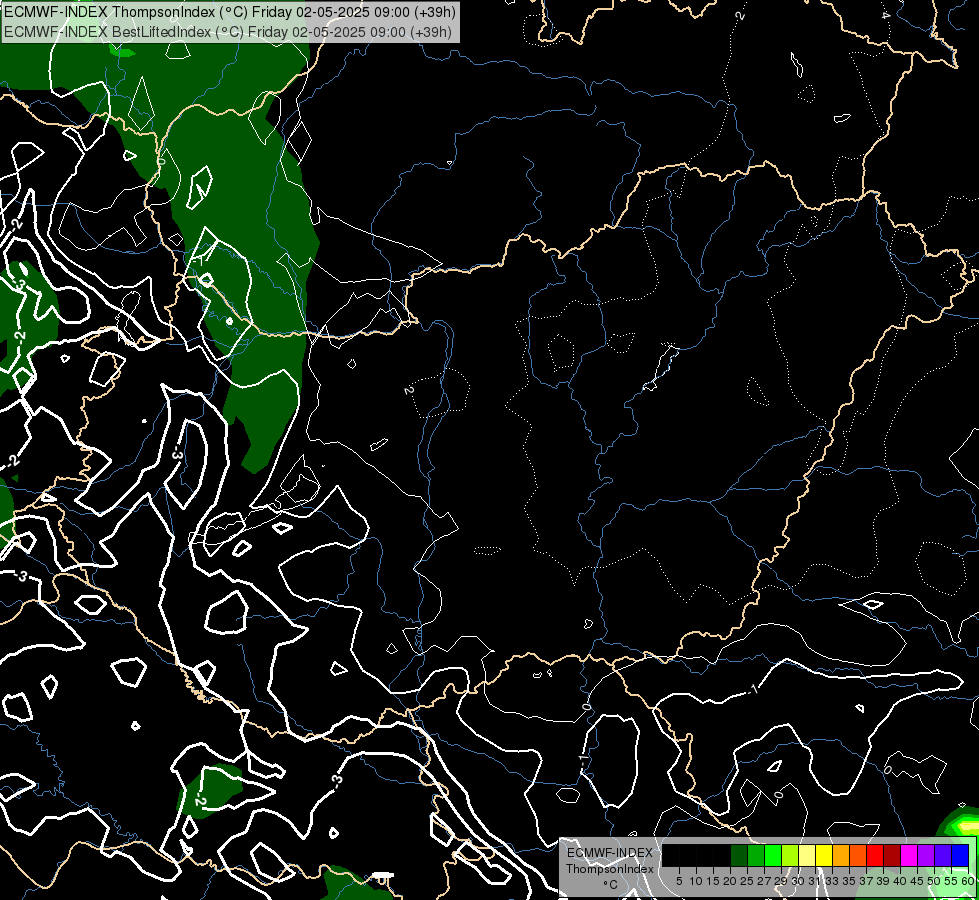Click the BestLiftedIndex title line at top

(x=228, y=31)
